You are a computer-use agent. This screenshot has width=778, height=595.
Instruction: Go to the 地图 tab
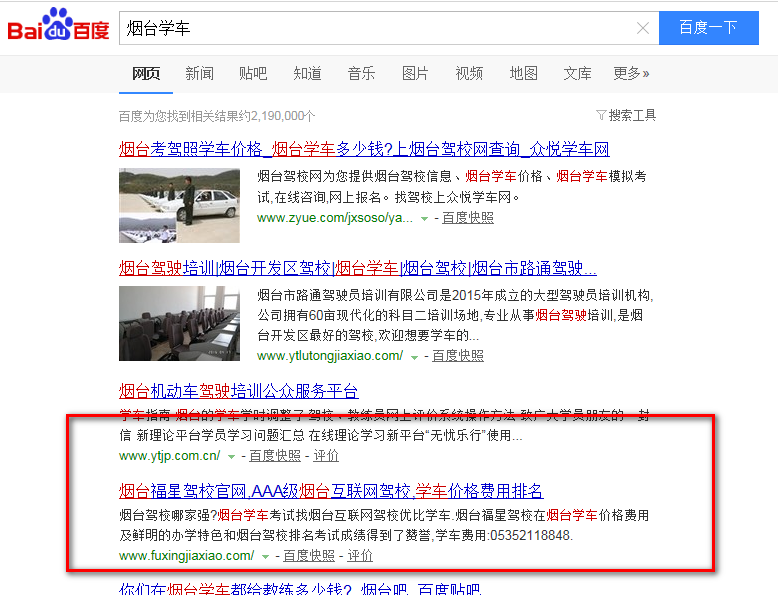[523, 73]
